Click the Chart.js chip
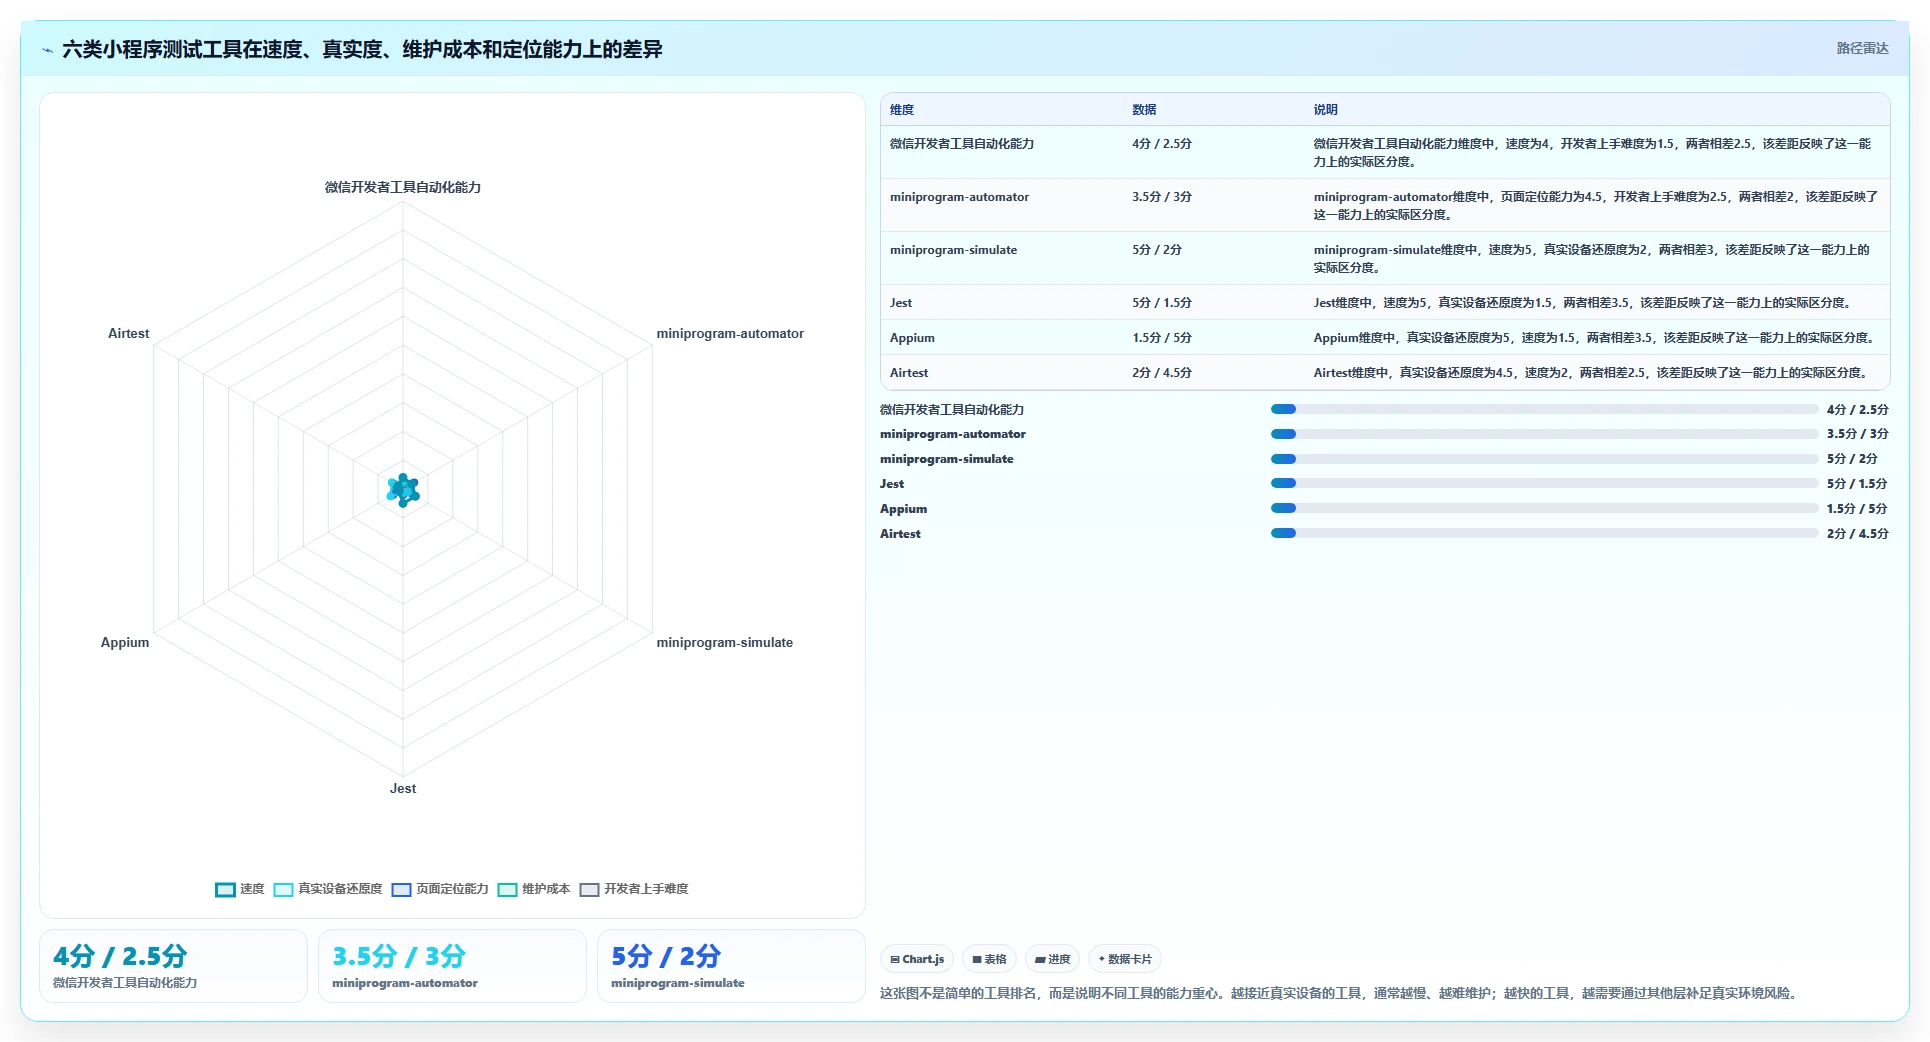This screenshot has width=1930, height=1042. pyautogui.click(x=917, y=959)
